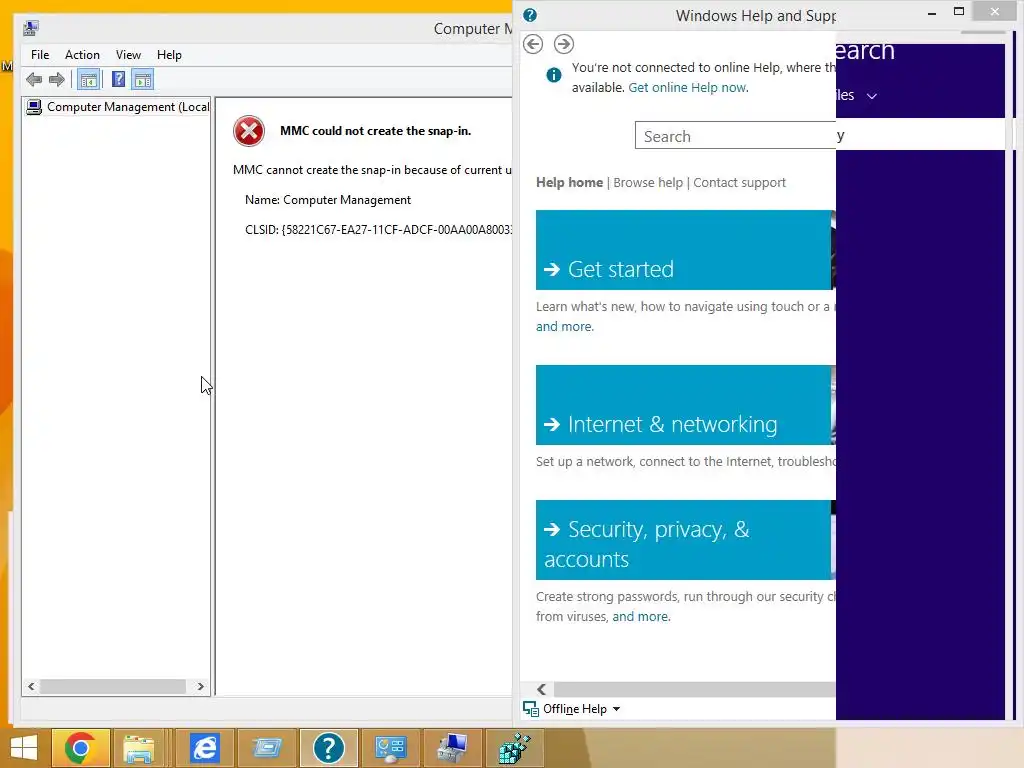Click the Back arrow in Computer Management toolbar
1024x768 pixels.
[x=34, y=80]
